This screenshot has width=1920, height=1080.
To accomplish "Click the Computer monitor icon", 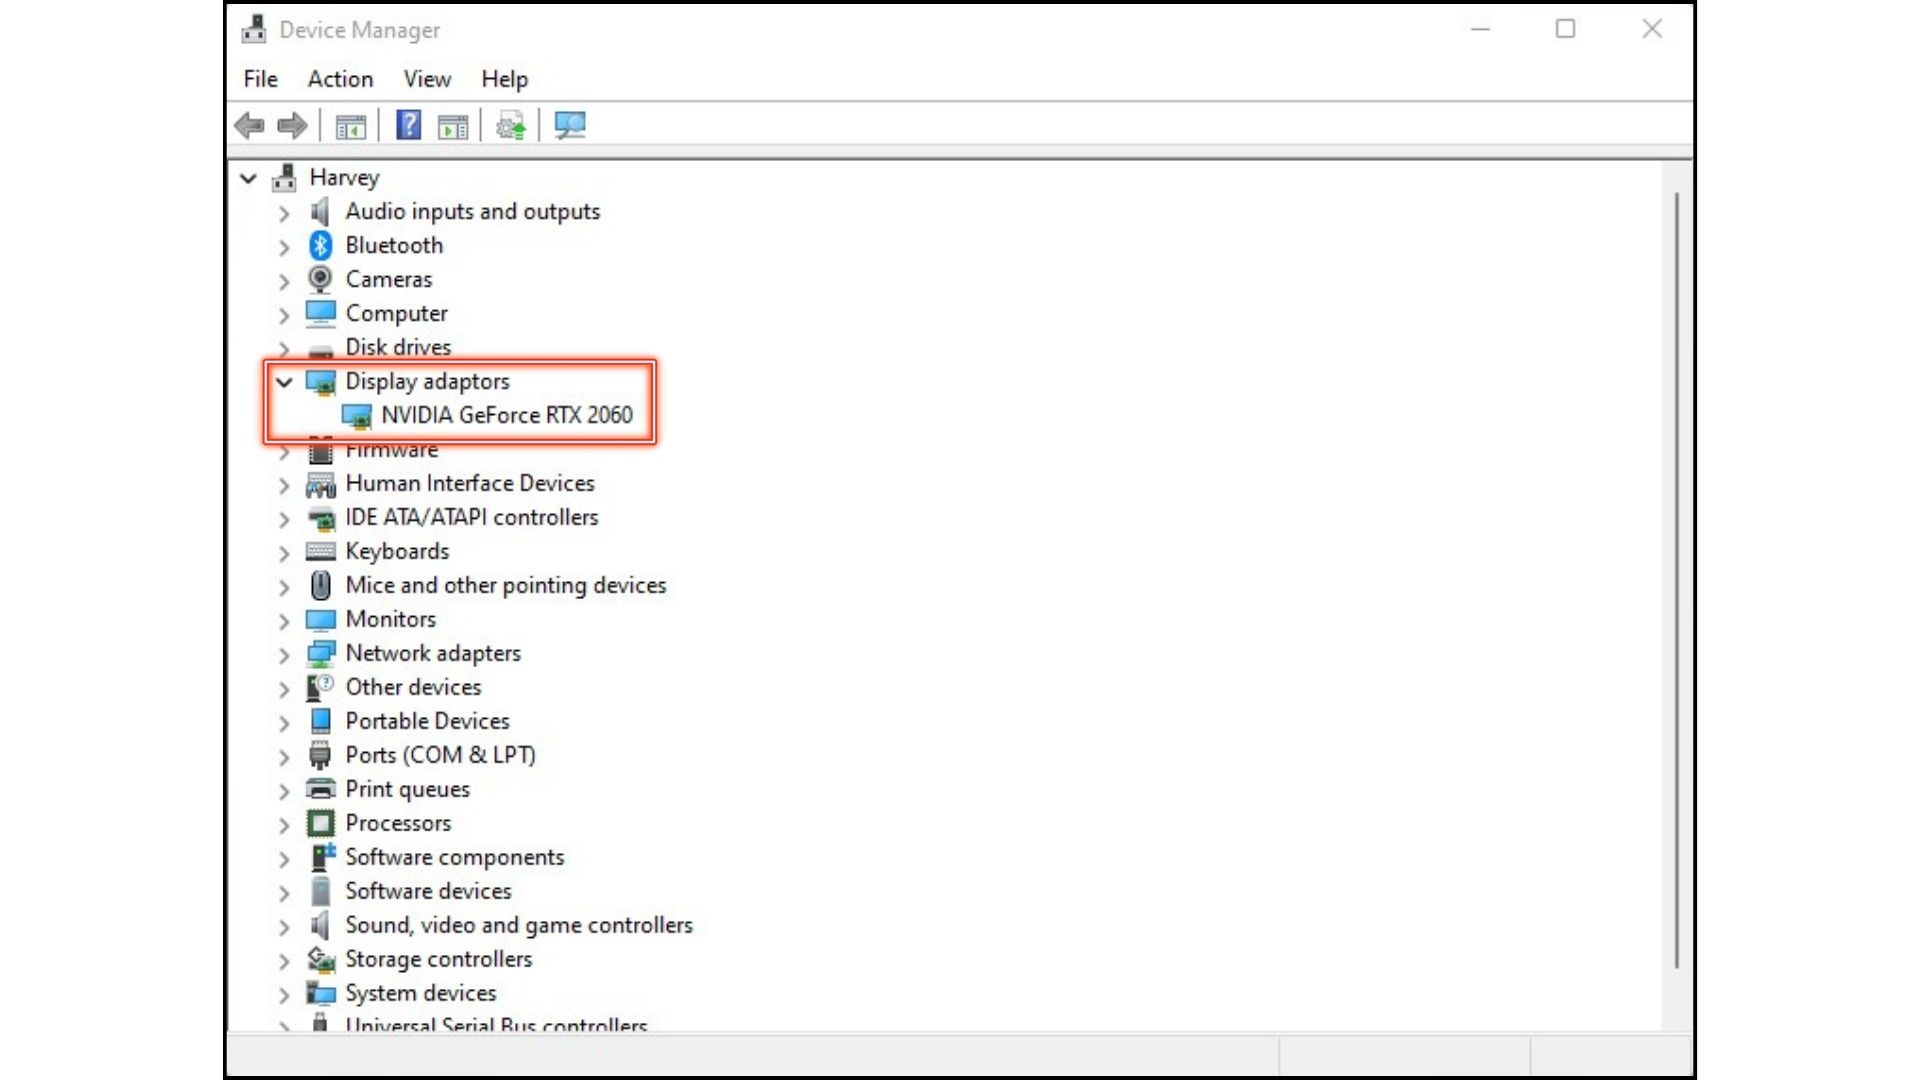I will (x=320, y=313).
